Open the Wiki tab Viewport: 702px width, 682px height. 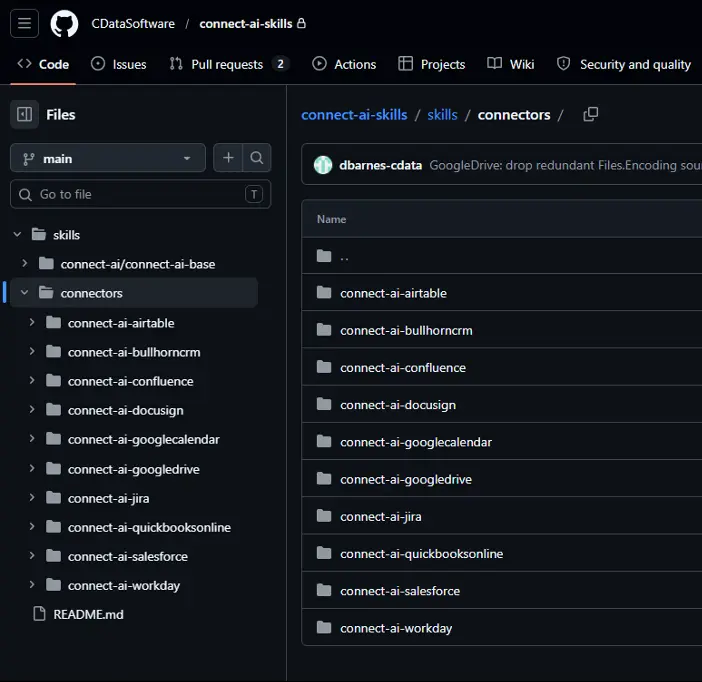[x=510, y=64]
